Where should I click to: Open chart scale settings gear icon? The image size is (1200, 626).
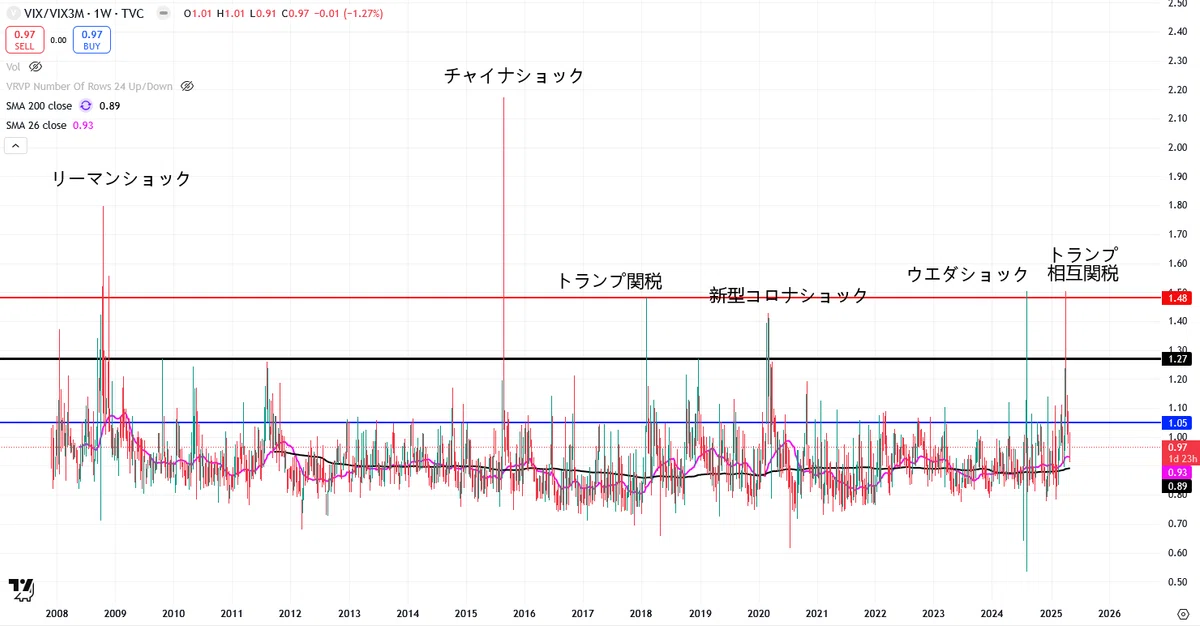[x=1183, y=612]
